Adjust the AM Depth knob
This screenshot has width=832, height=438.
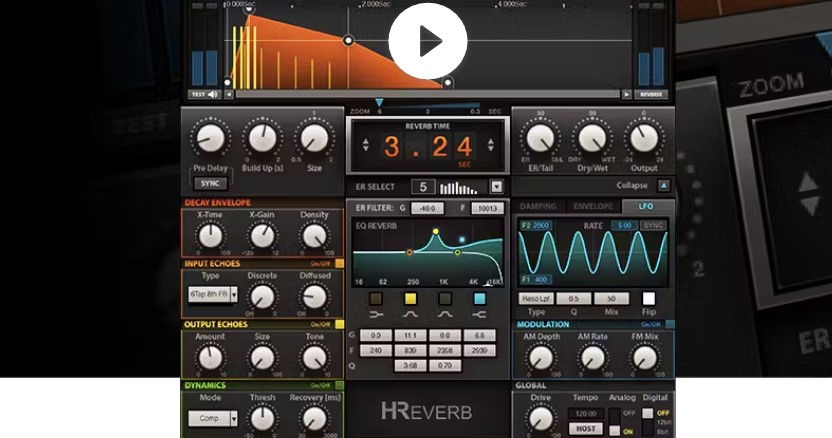(x=541, y=358)
